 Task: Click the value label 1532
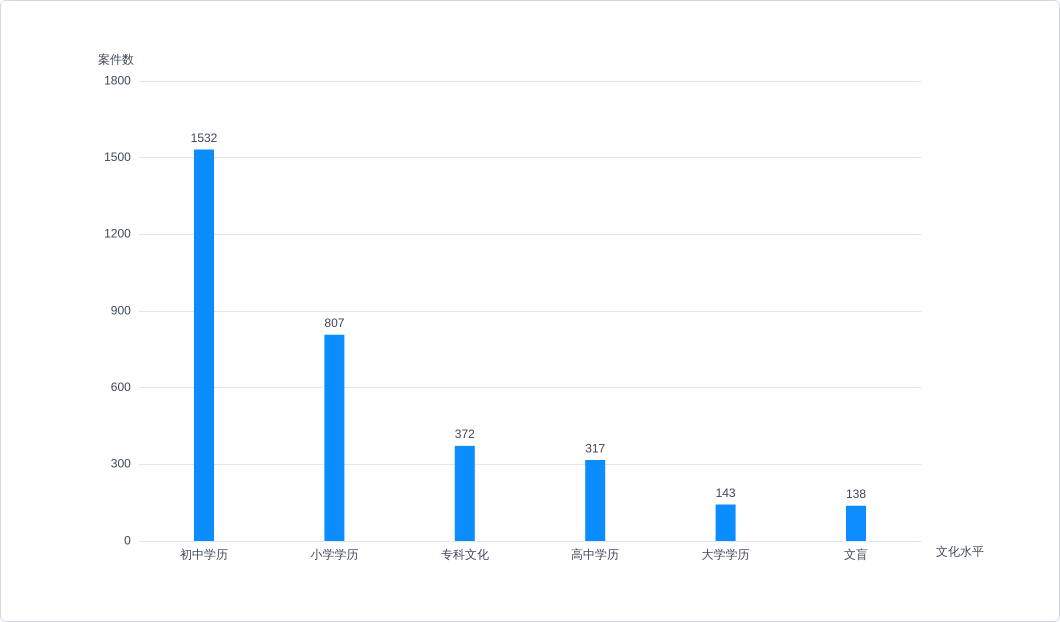(204, 138)
